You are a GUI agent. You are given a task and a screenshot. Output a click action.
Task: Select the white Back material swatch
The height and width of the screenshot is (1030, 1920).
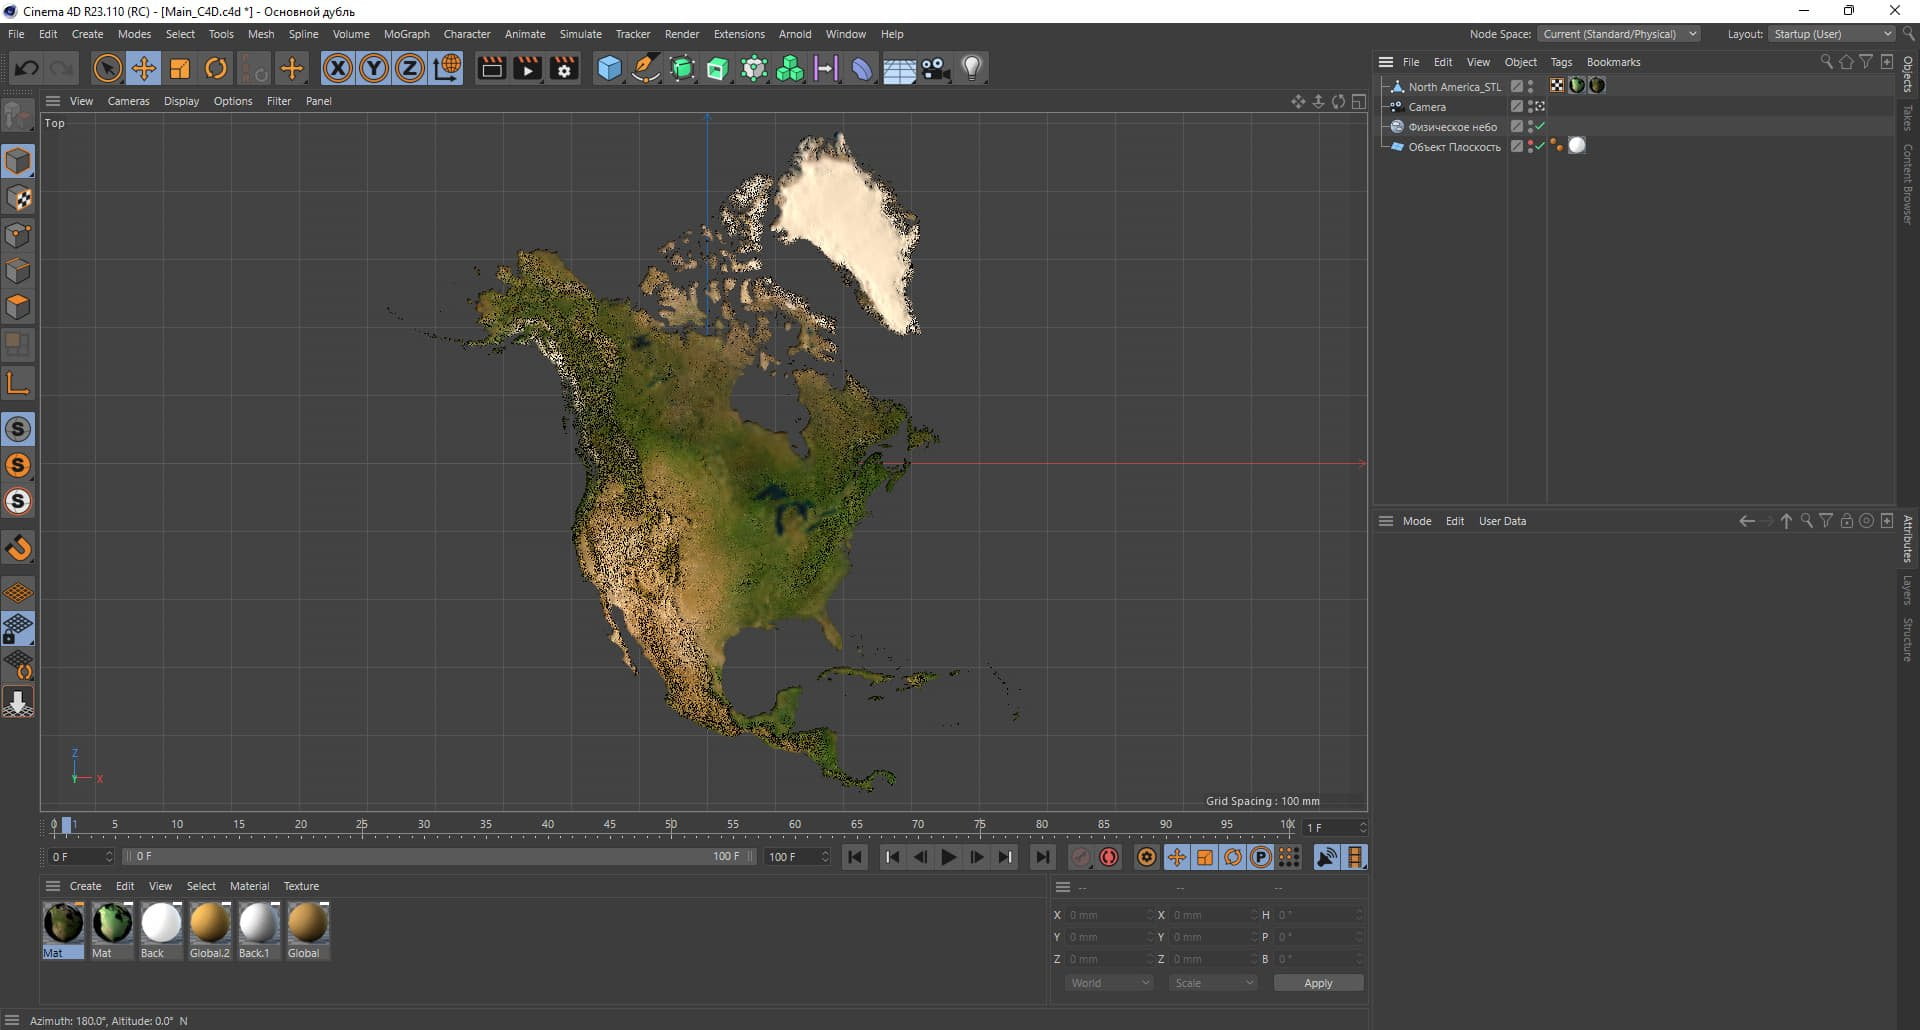tap(161, 930)
